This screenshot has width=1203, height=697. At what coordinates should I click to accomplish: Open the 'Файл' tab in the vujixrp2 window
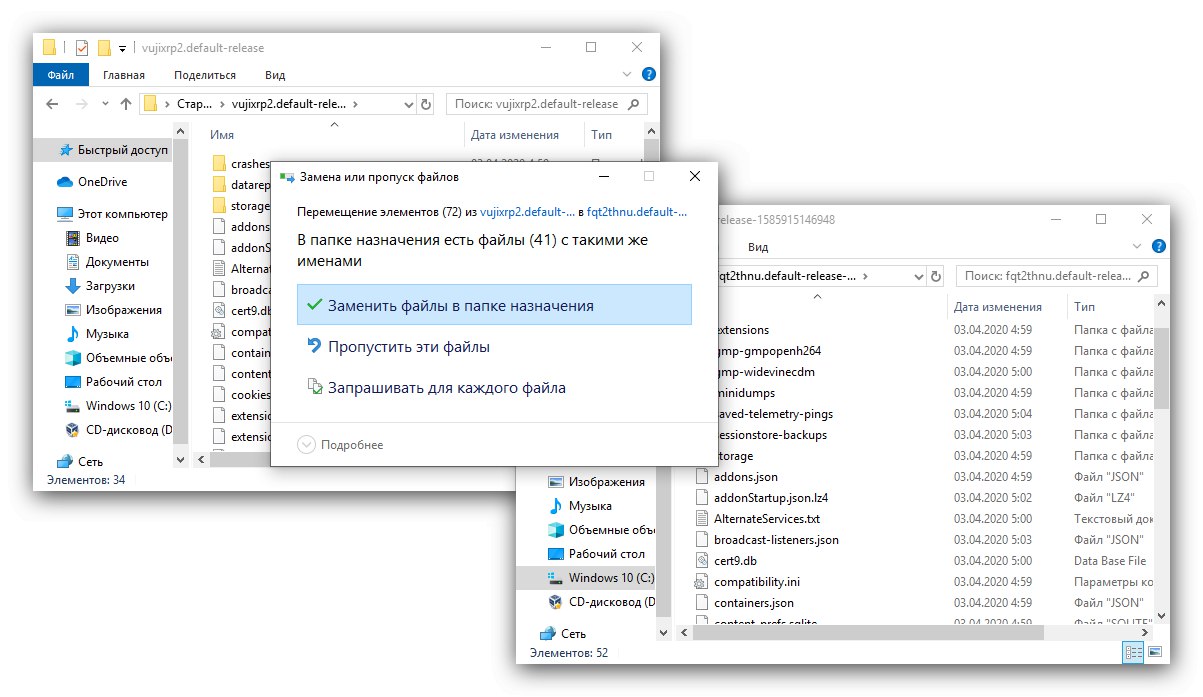[60, 75]
